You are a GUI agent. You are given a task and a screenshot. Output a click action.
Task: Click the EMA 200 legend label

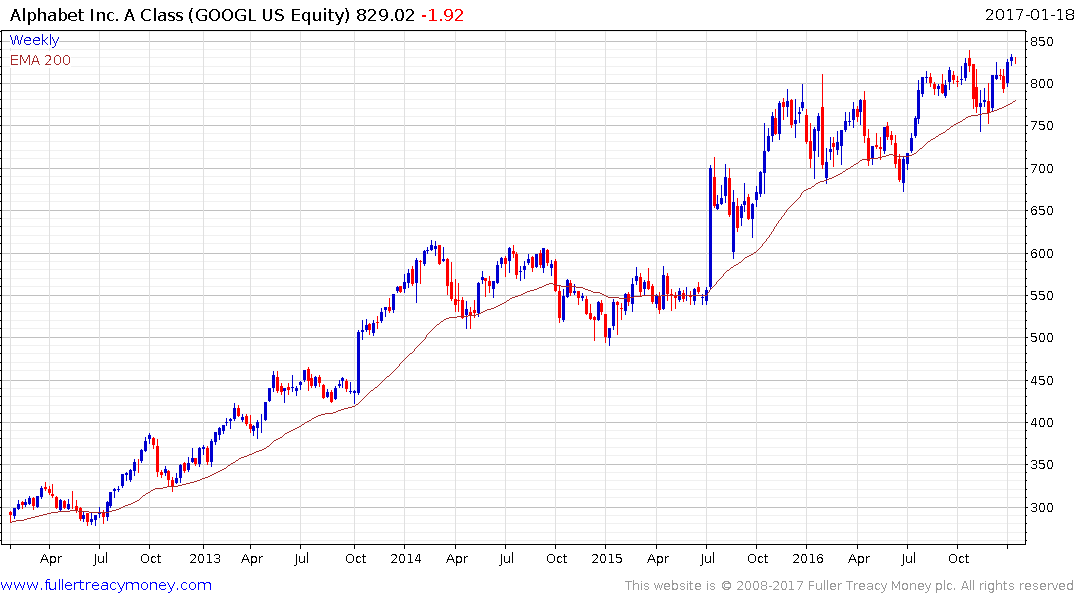click(x=40, y=60)
